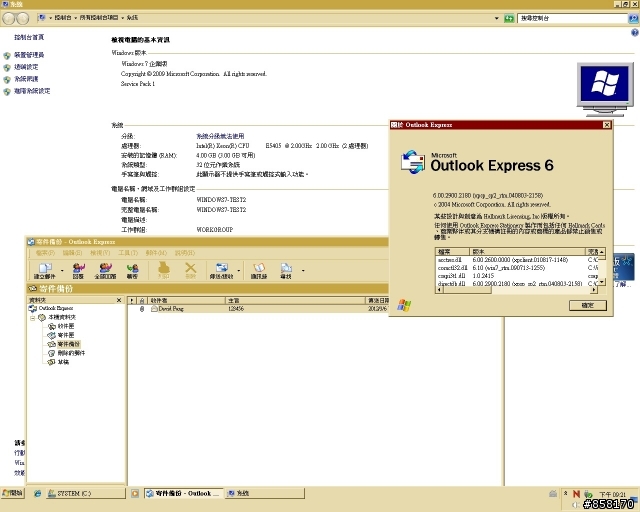Open 遠端設定 link in System window
This screenshot has height=512, width=640.
[x=26, y=67]
